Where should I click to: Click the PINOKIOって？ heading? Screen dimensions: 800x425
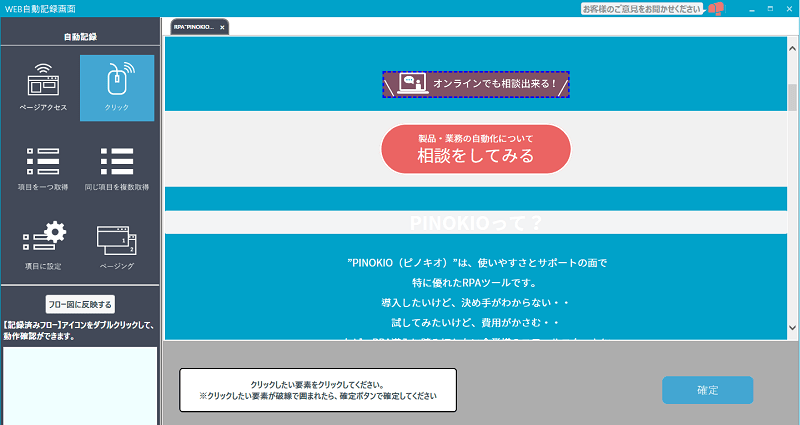[476, 222]
